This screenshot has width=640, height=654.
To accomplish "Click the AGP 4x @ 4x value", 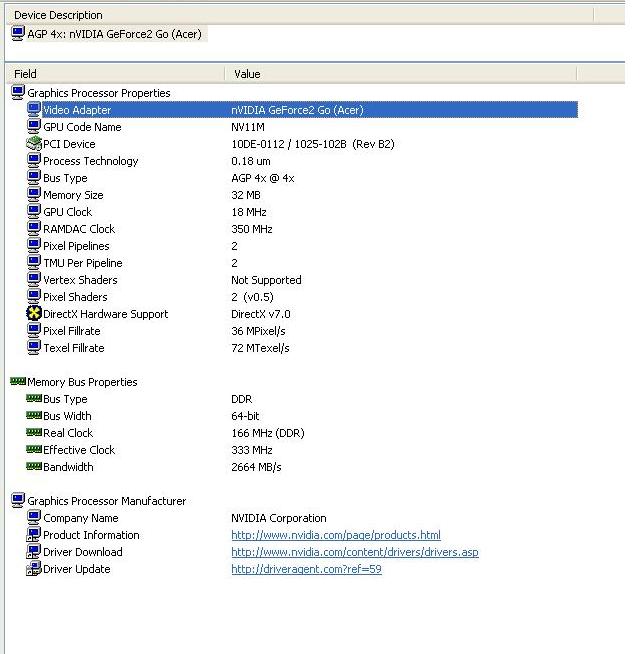I will tap(263, 178).
